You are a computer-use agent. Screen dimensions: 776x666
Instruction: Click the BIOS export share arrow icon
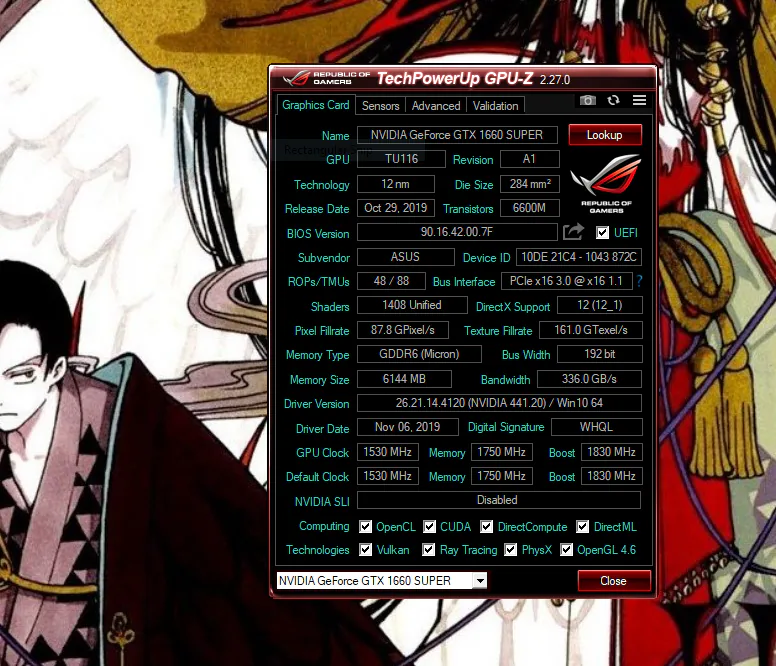click(574, 232)
